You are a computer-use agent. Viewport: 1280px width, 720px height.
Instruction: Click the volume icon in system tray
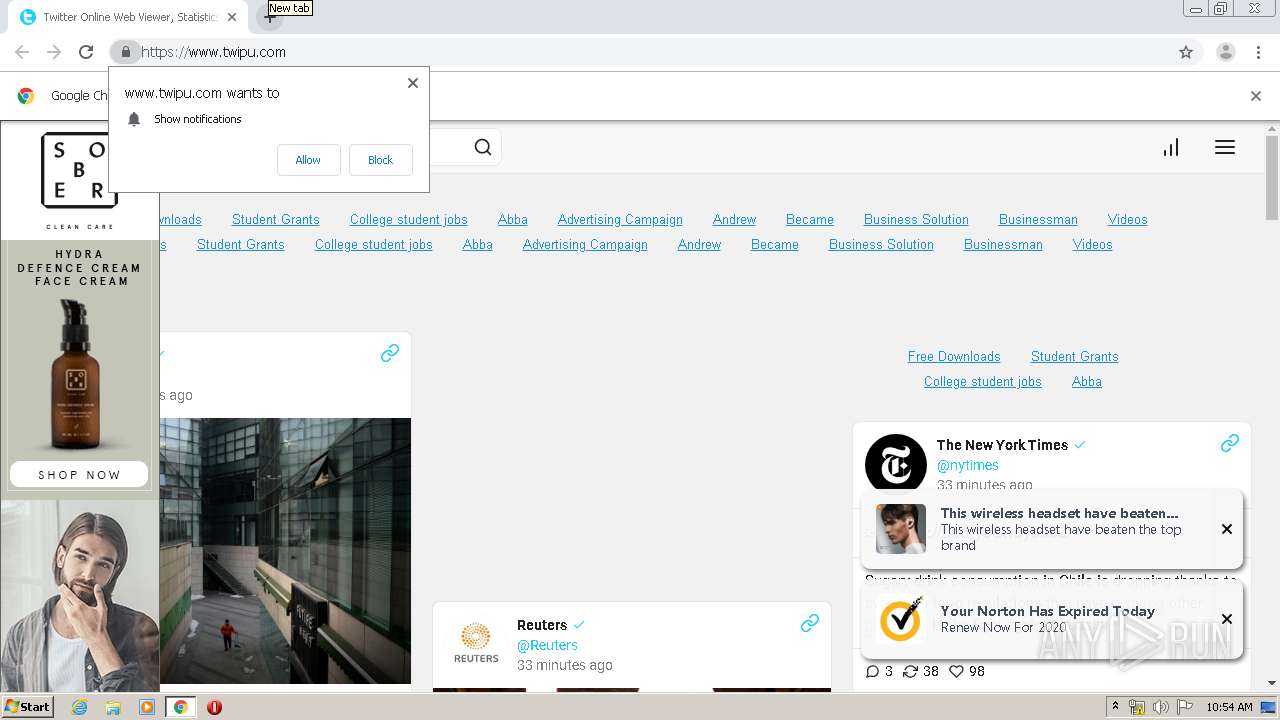pyautogui.click(x=1161, y=707)
